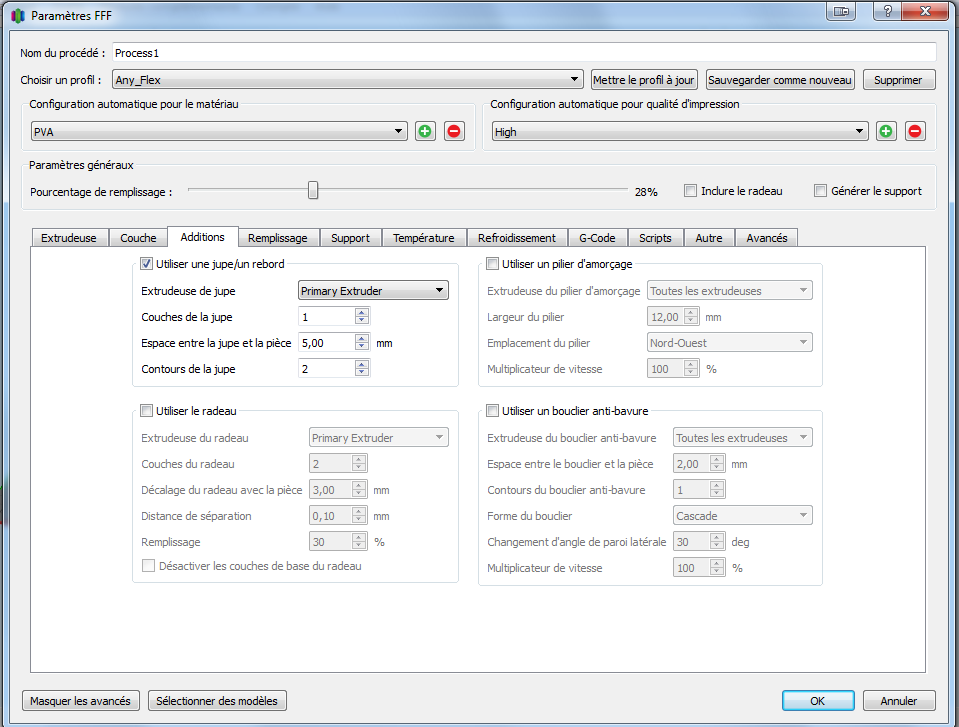959x727 pixels.
Task: Open the Choisir un profil dropdown
Action: click(x=347, y=79)
